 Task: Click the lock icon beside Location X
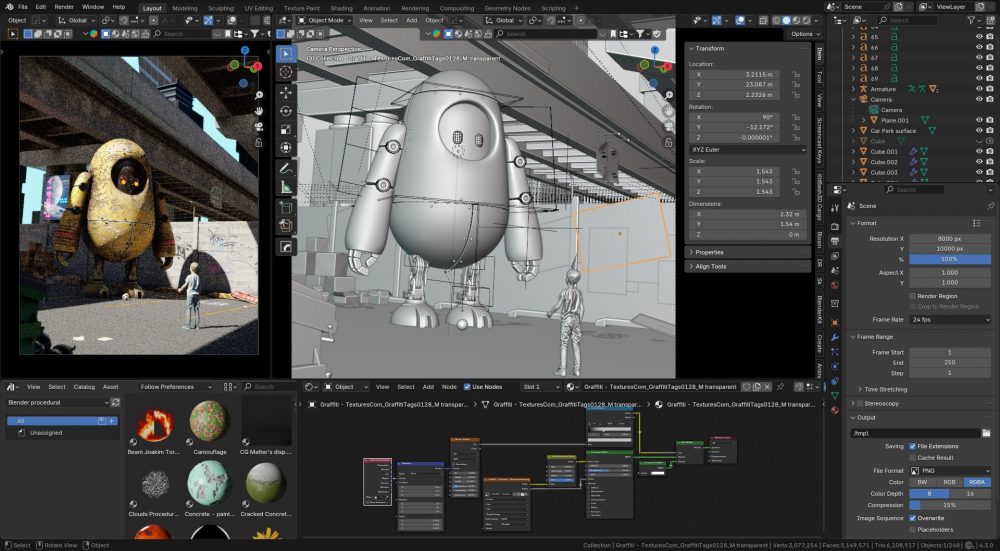click(x=795, y=75)
